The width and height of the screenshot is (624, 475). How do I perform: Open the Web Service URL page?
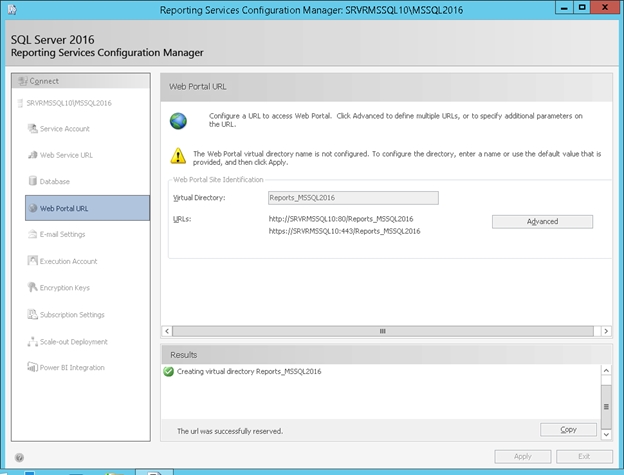click(66, 155)
